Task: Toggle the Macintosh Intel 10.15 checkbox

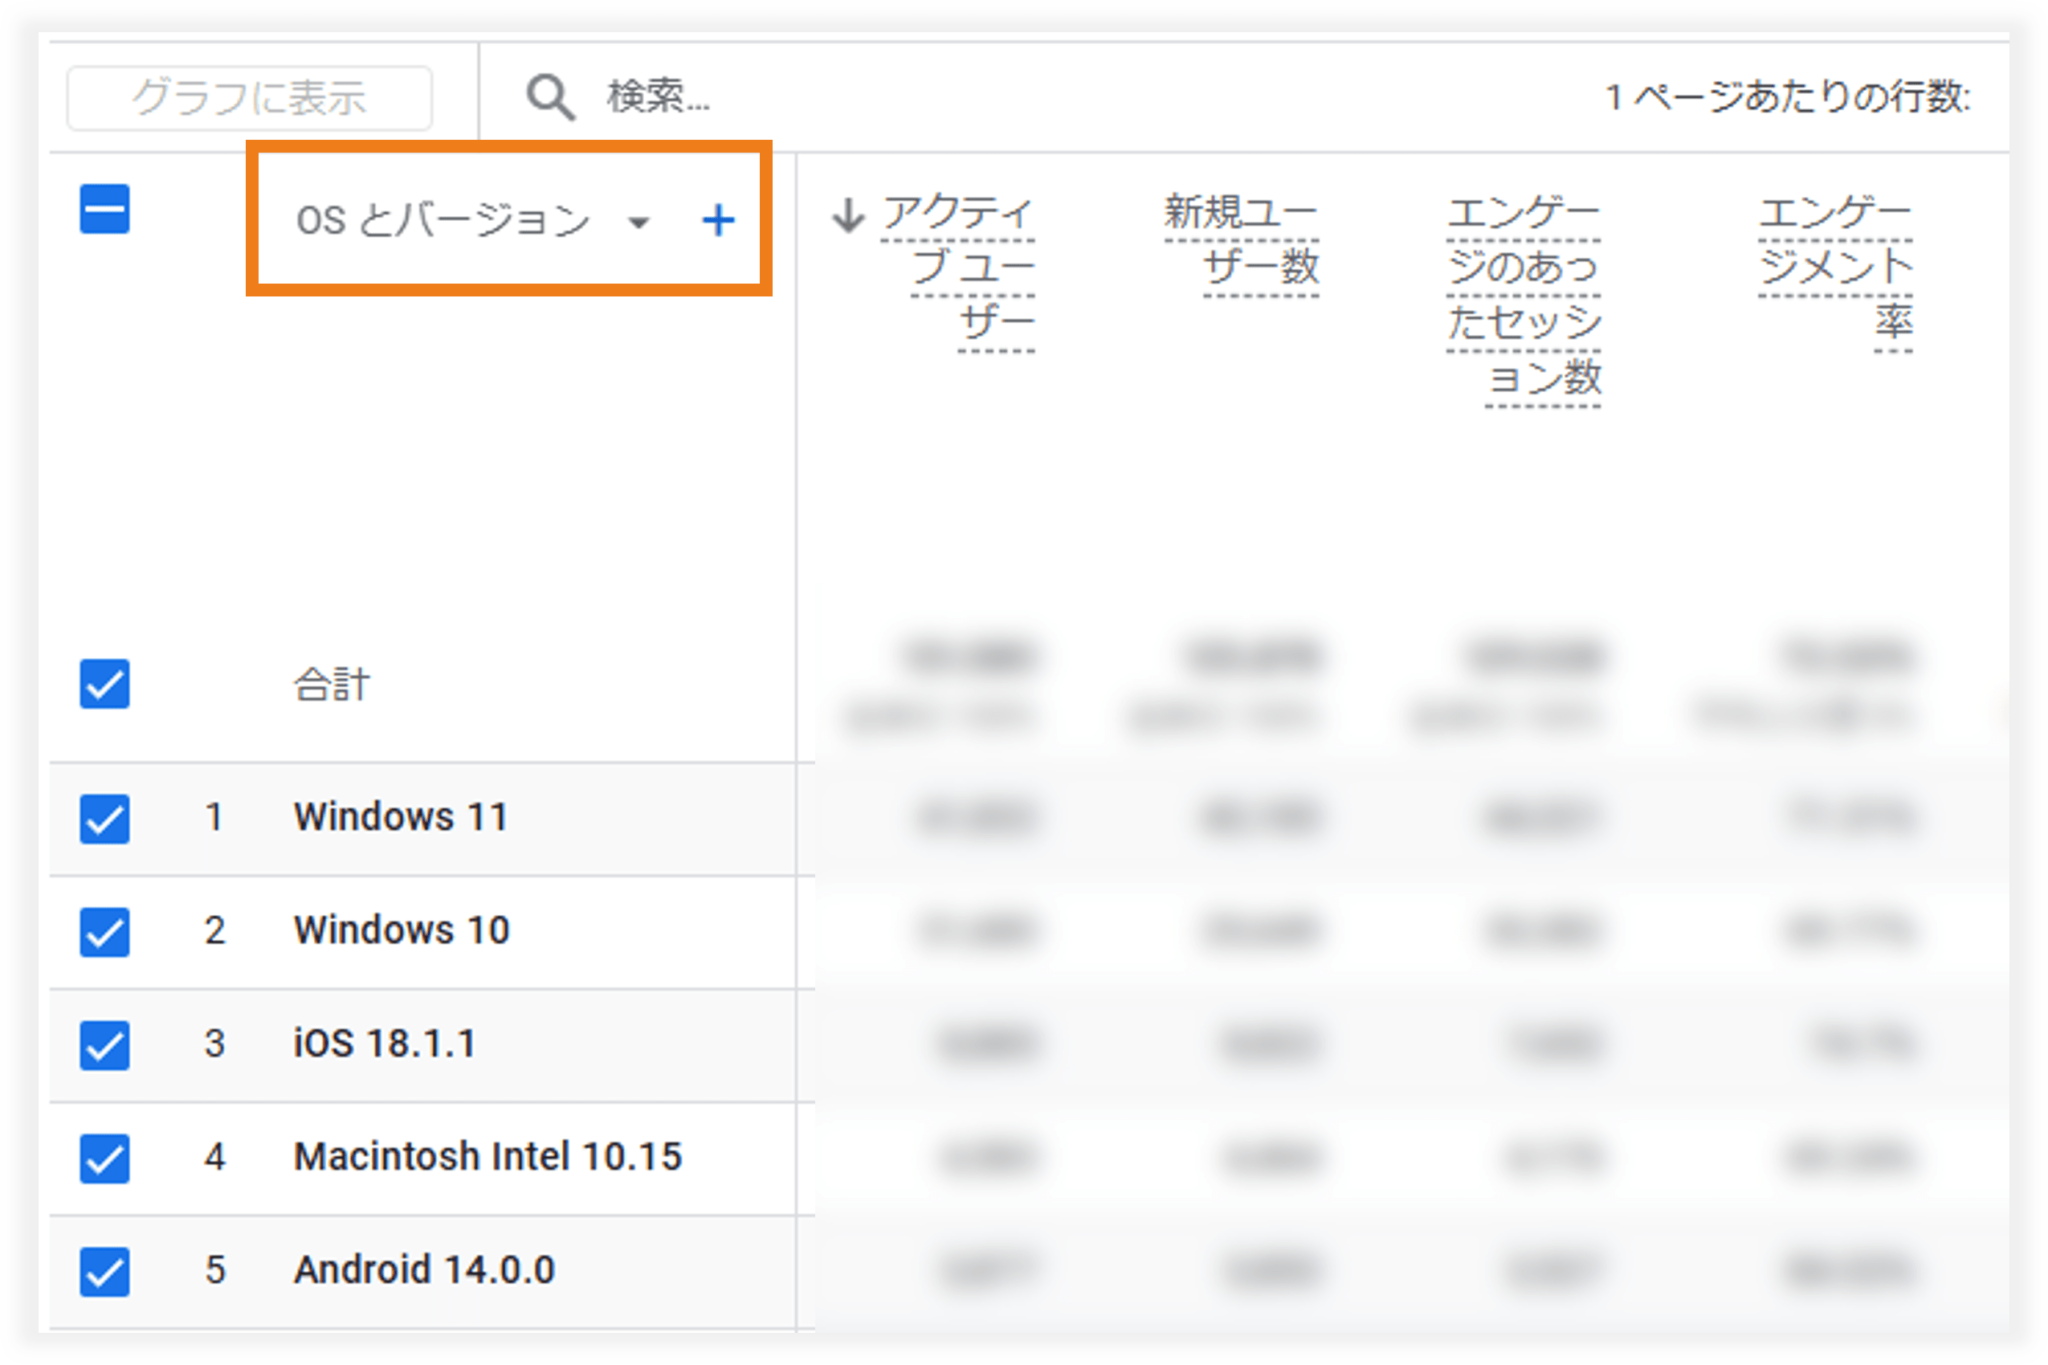Action: 105,1158
